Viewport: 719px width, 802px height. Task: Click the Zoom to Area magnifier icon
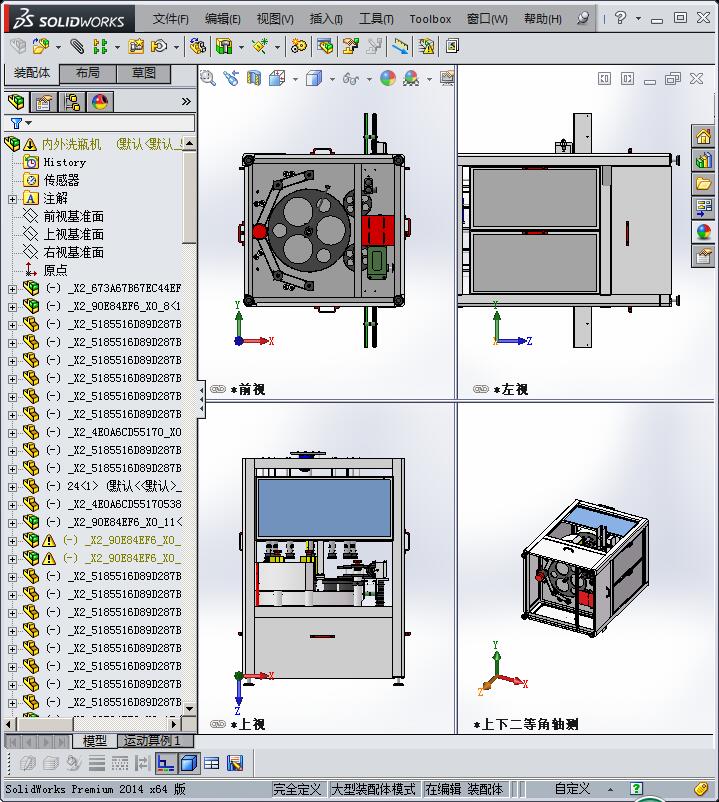tap(208, 78)
